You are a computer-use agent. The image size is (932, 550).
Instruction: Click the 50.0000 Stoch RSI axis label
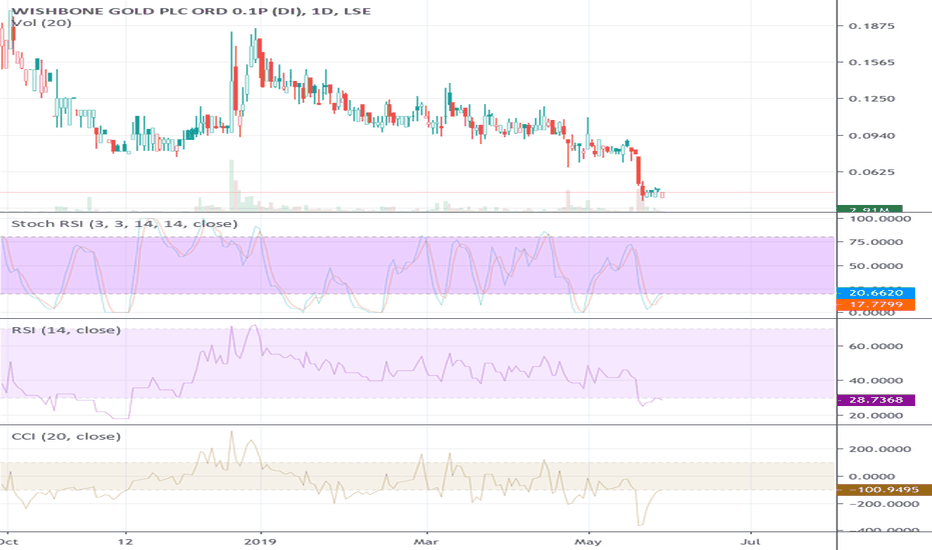[x=876, y=266]
